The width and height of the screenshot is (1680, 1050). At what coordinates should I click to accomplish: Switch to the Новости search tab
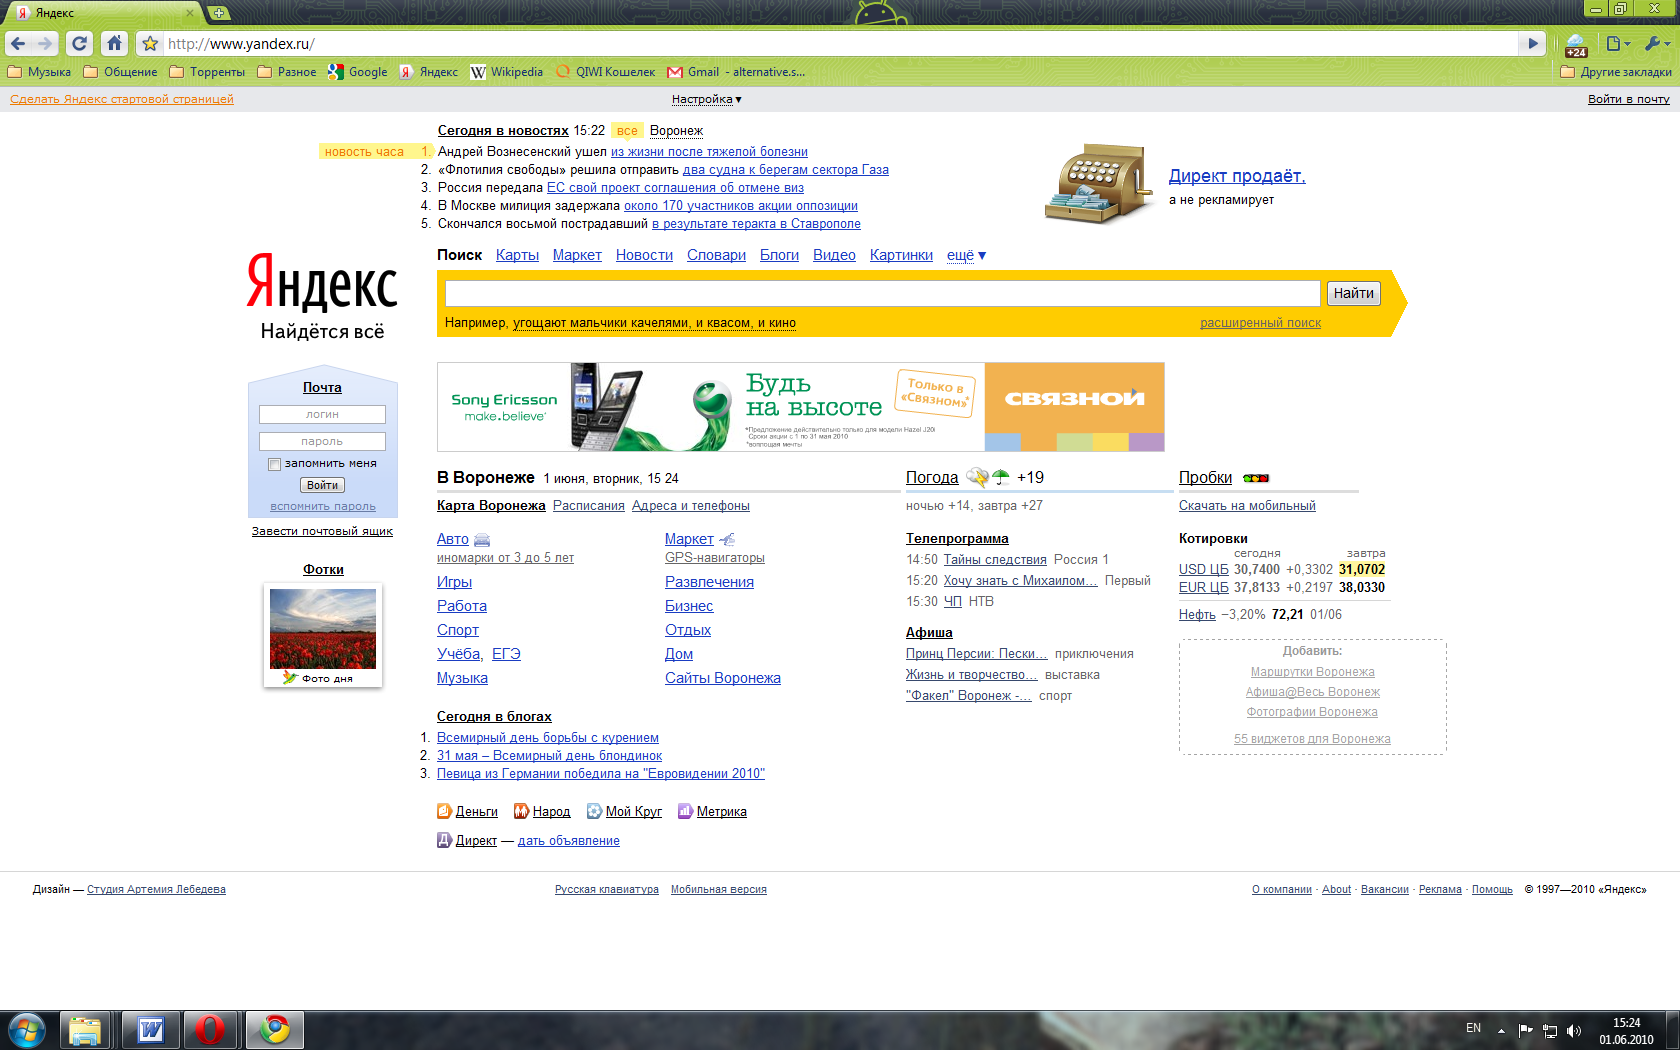tap(644, 255)
